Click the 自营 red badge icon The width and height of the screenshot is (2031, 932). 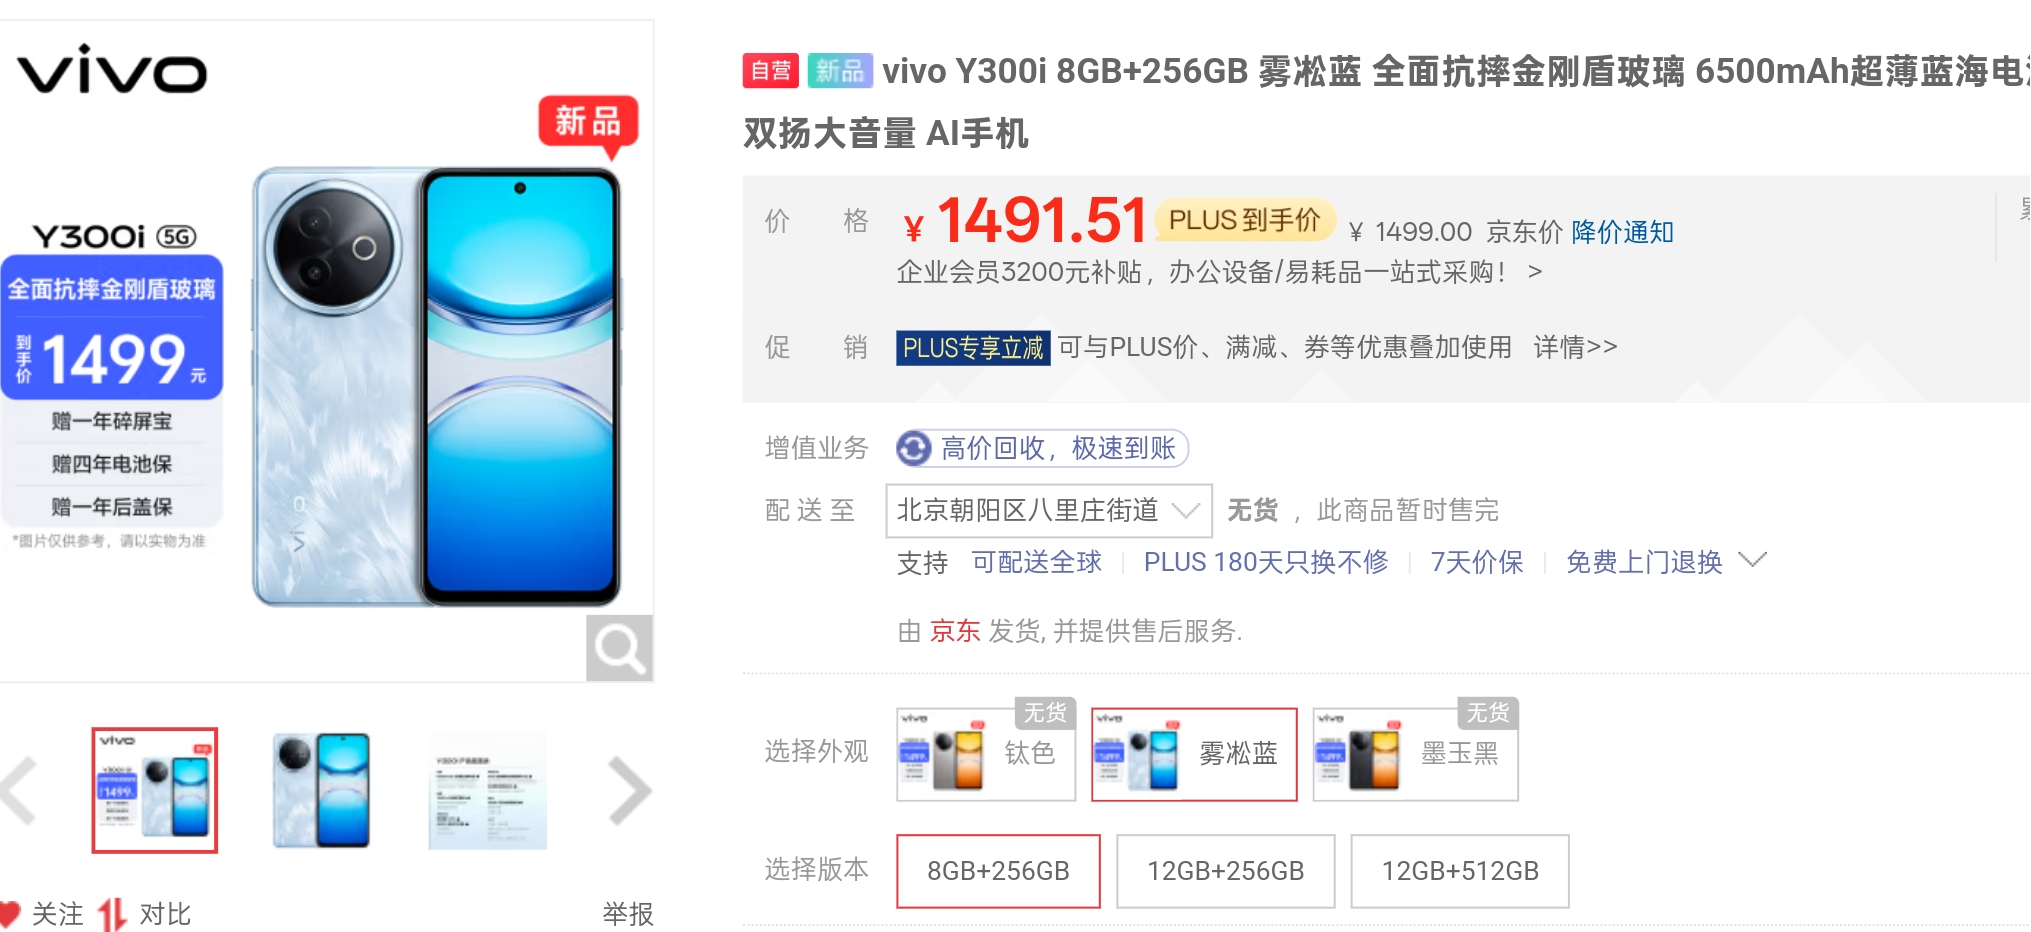pos(770,70)
